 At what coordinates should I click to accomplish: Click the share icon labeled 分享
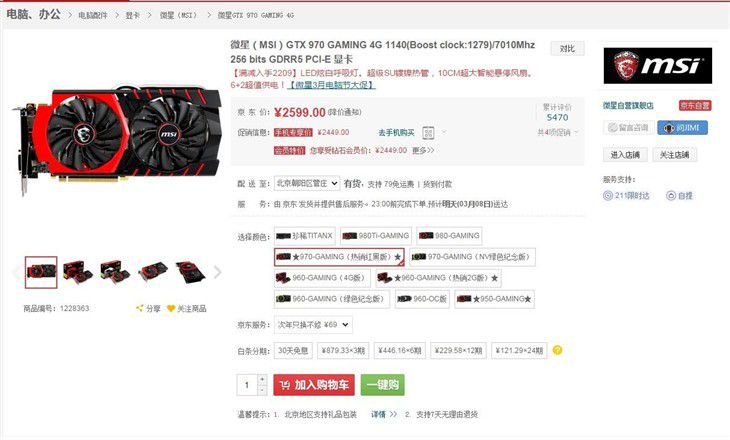[x=139, y=308]
